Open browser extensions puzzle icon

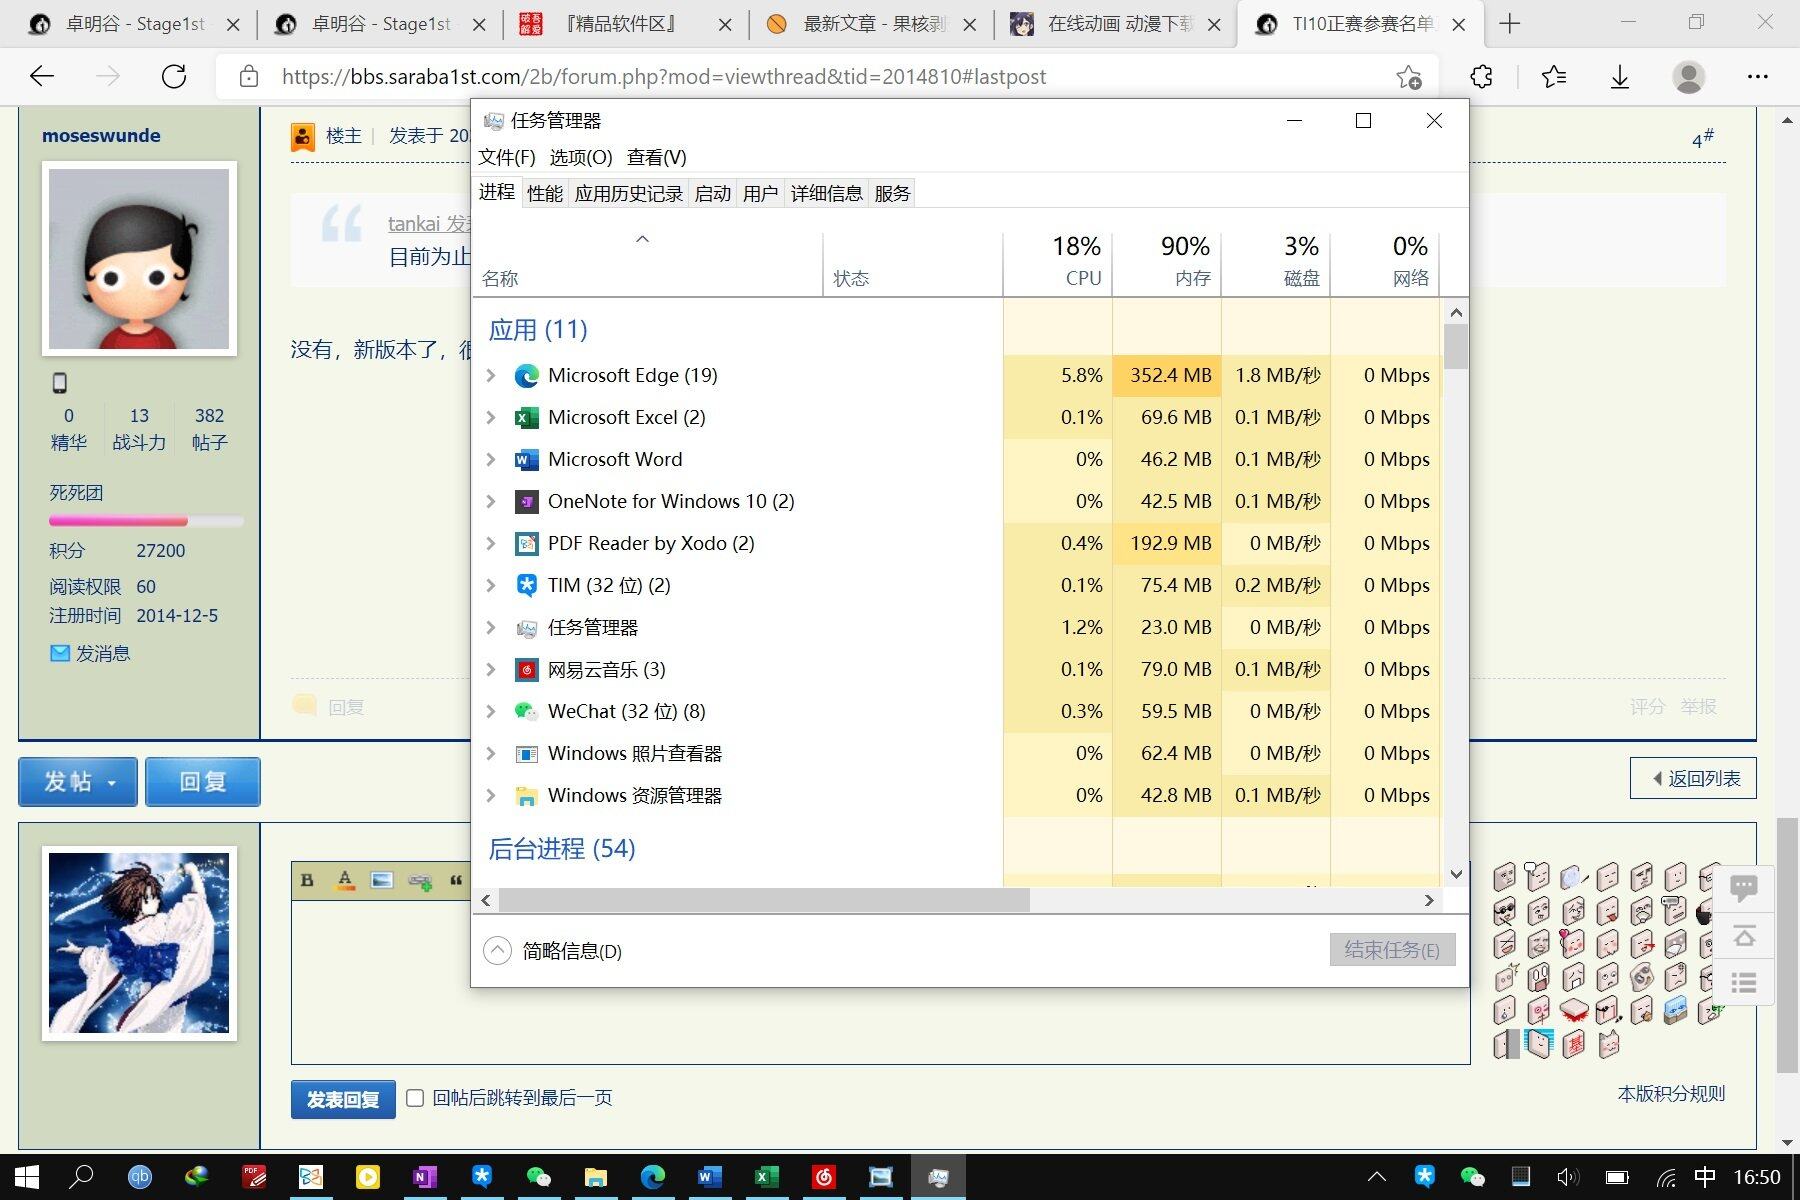(x=1481, y=77)
